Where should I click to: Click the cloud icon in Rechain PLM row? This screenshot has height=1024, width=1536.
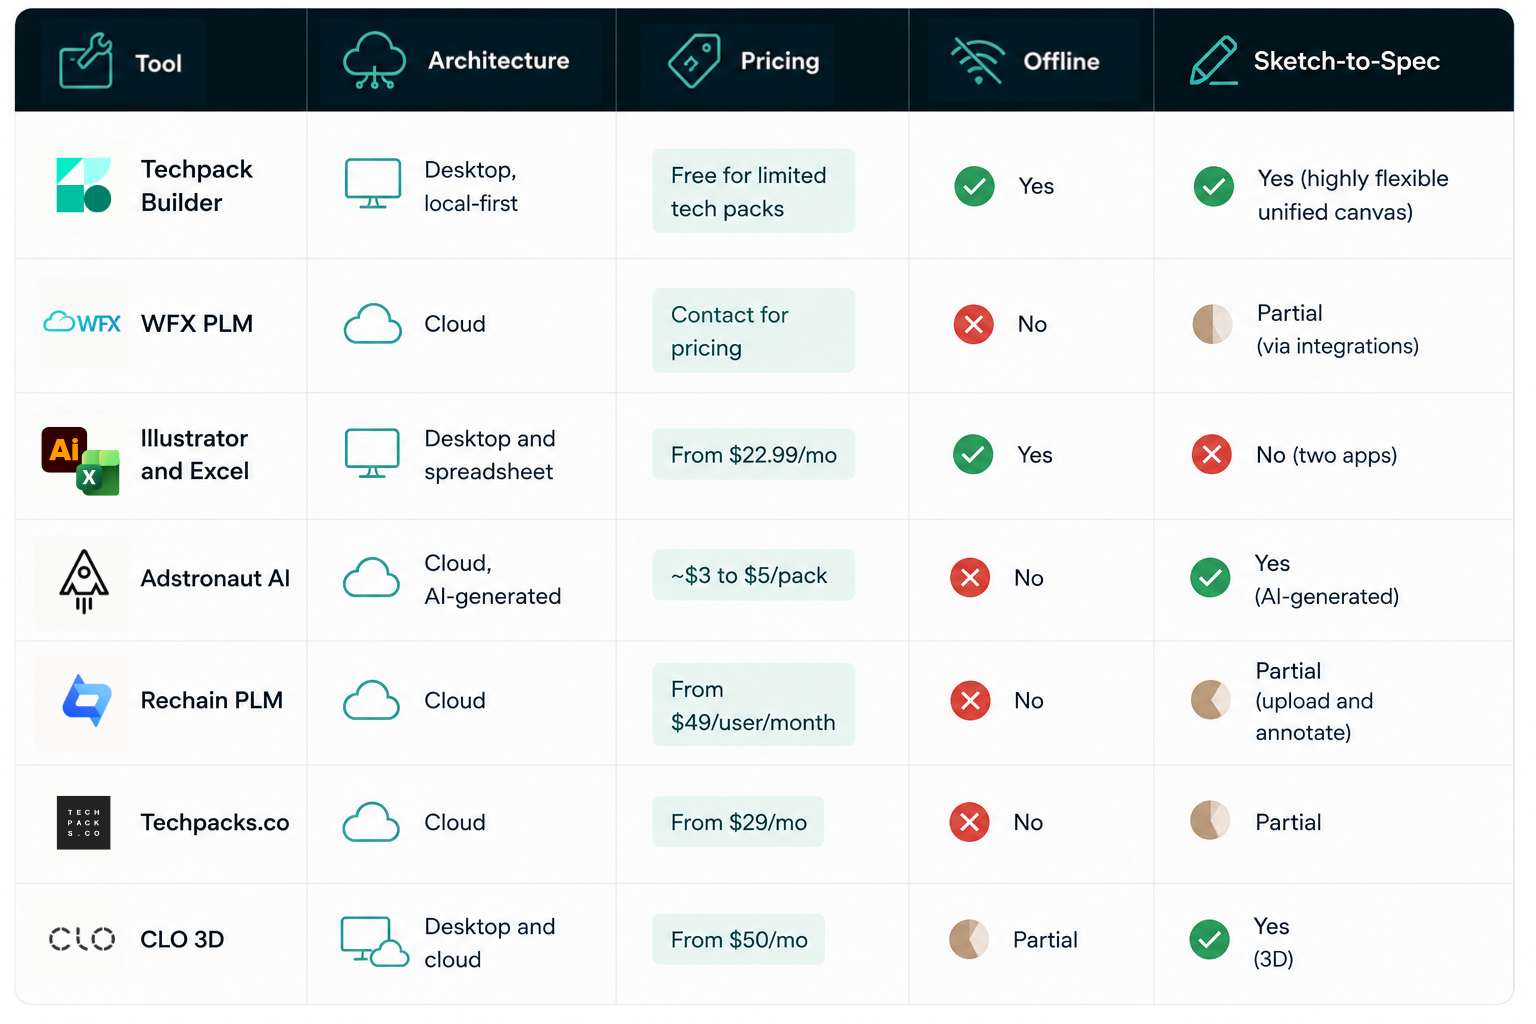(x=371, y=700)
